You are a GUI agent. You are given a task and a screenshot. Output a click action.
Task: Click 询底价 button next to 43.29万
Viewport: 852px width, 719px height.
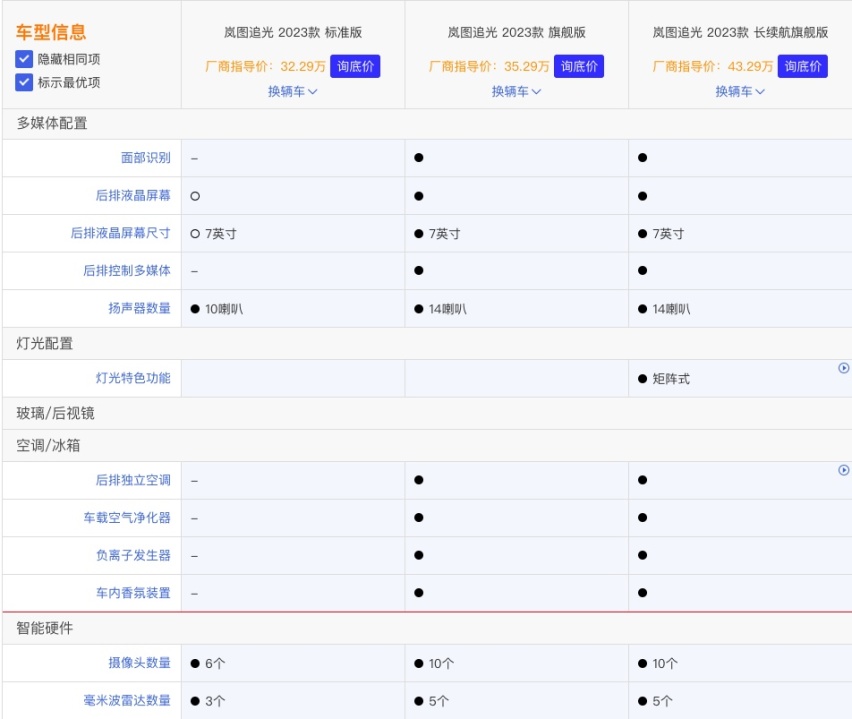[803, 66]
